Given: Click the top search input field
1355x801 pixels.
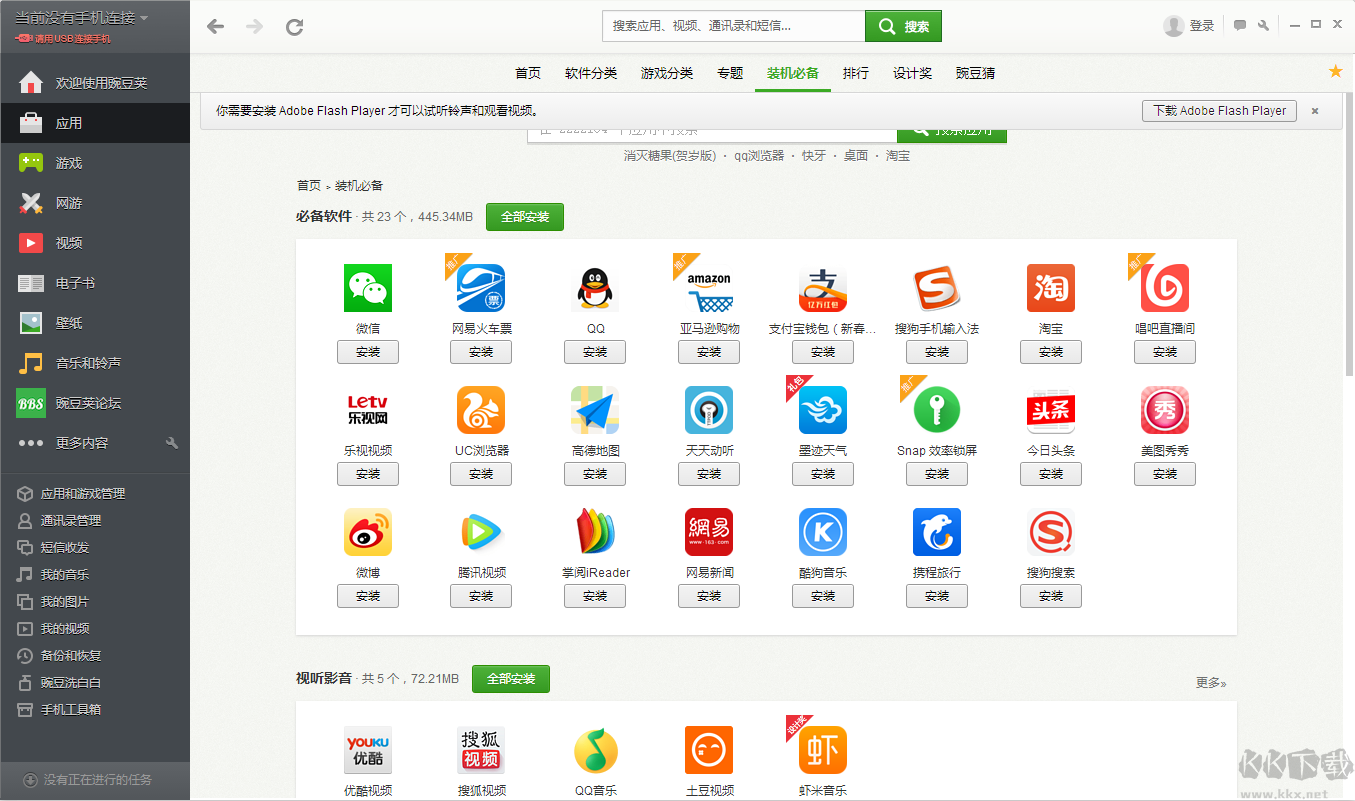Looking at the screenshot, I should point(733,26).
